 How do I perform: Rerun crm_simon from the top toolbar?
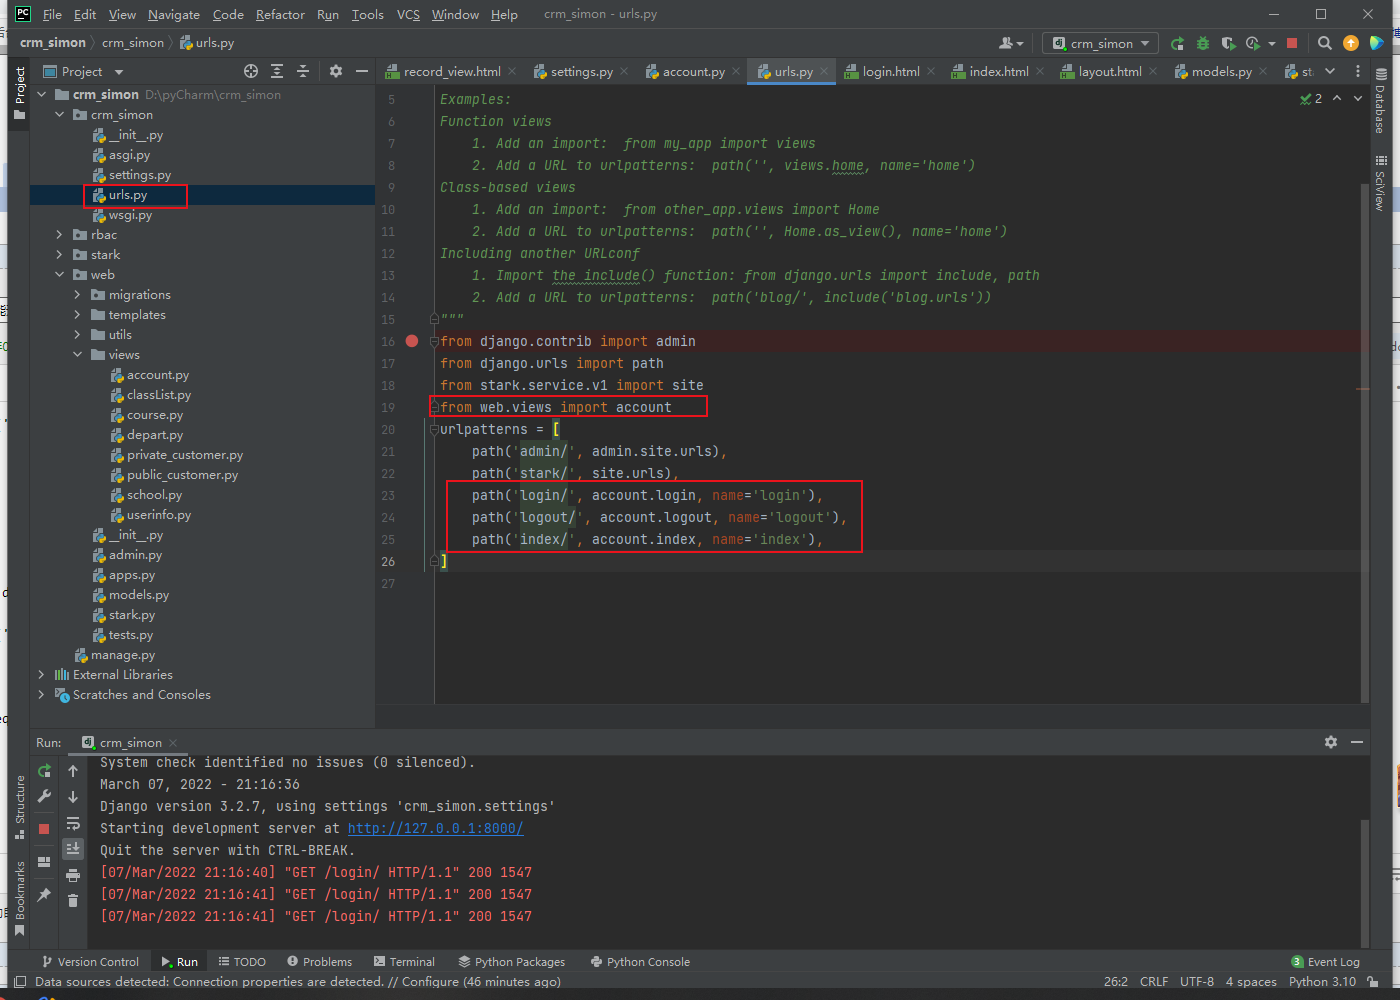(1177, 43)
